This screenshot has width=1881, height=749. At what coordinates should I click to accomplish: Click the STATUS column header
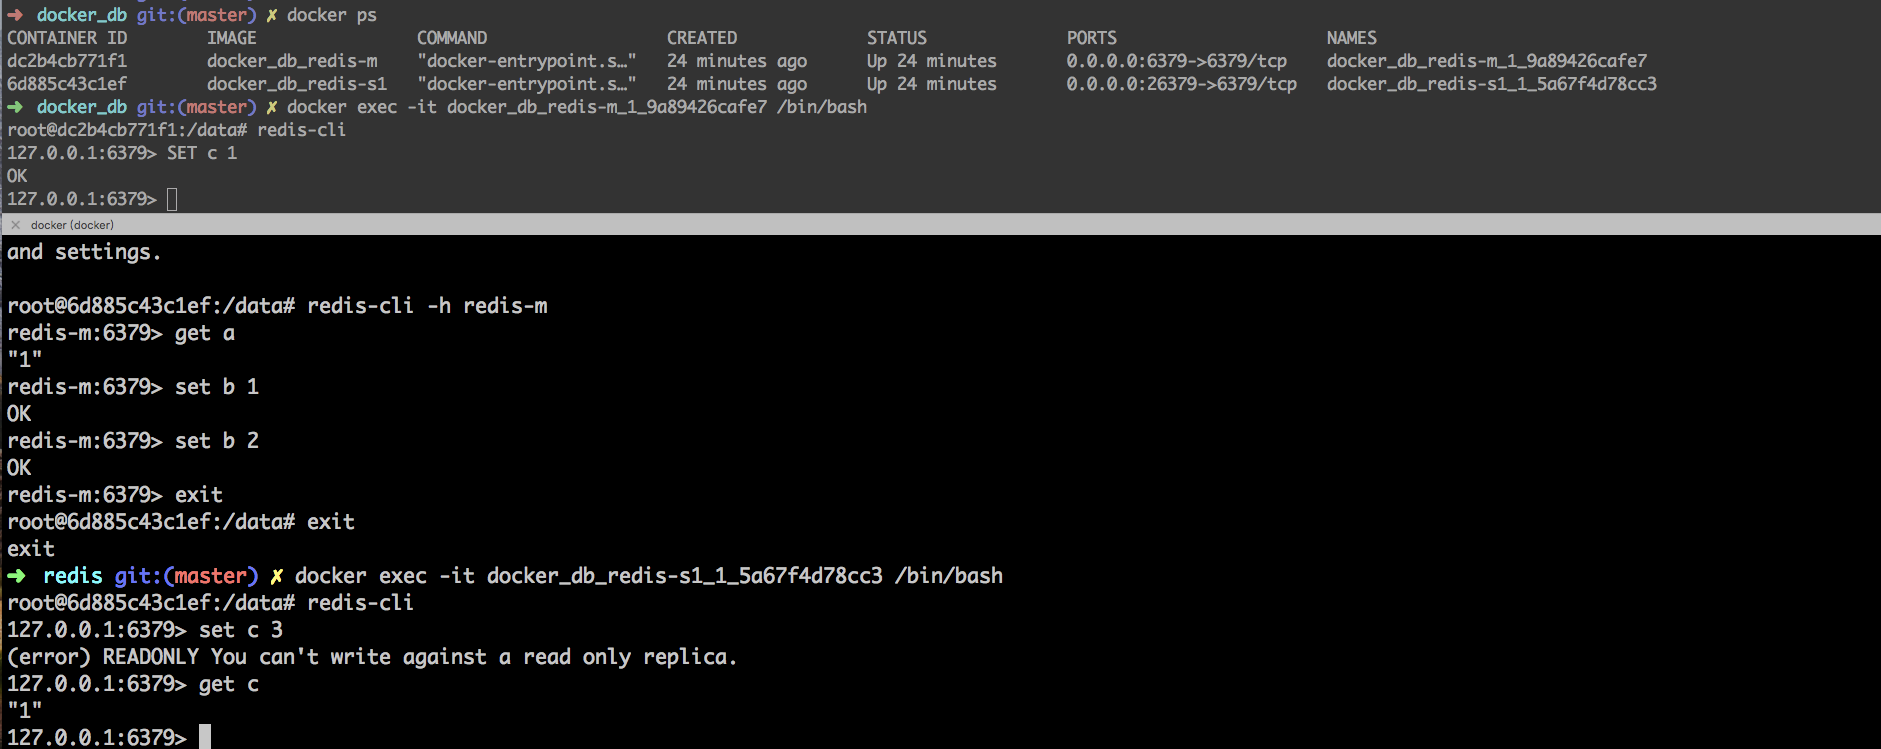896,38
